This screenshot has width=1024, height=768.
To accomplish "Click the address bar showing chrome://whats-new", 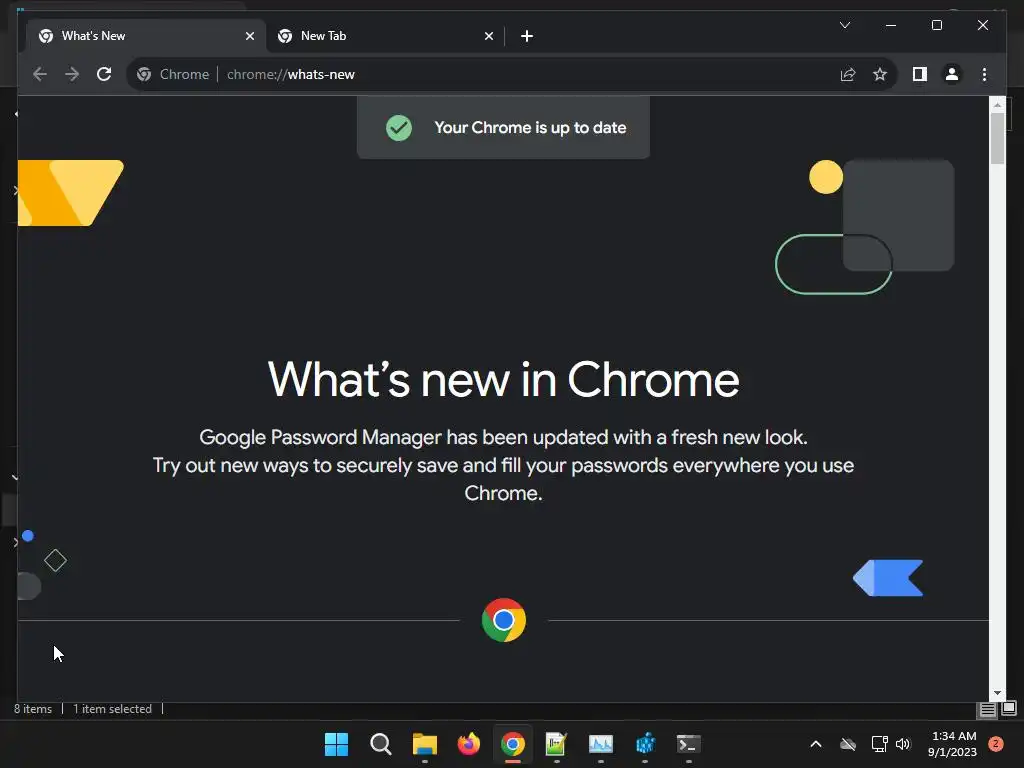I will 513,74.
